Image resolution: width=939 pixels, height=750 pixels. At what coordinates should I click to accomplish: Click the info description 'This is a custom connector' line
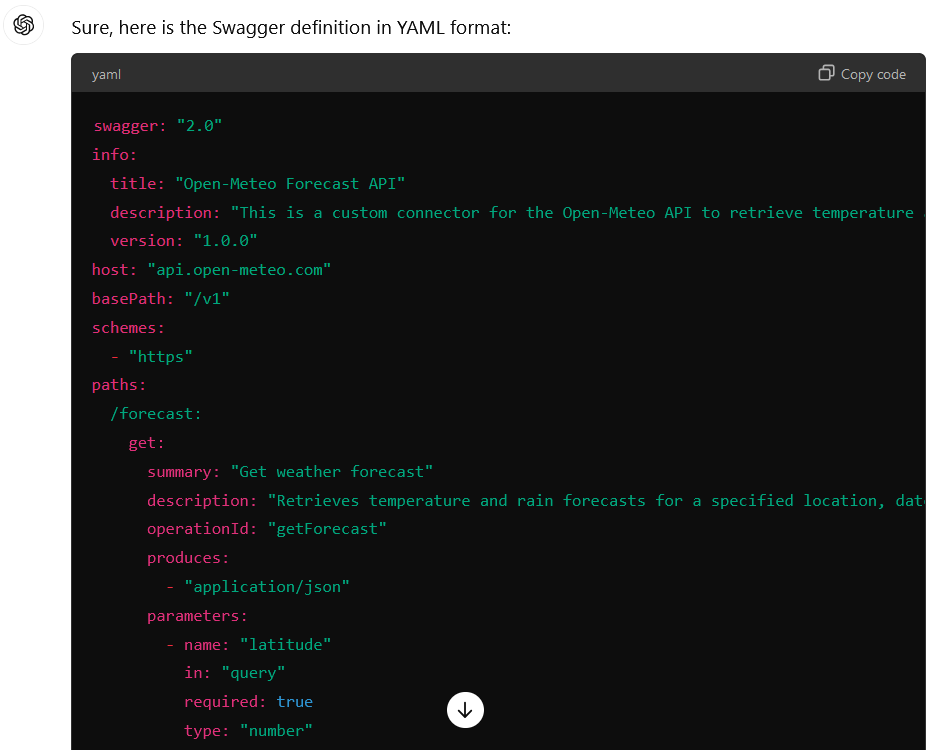click(517, 213)
